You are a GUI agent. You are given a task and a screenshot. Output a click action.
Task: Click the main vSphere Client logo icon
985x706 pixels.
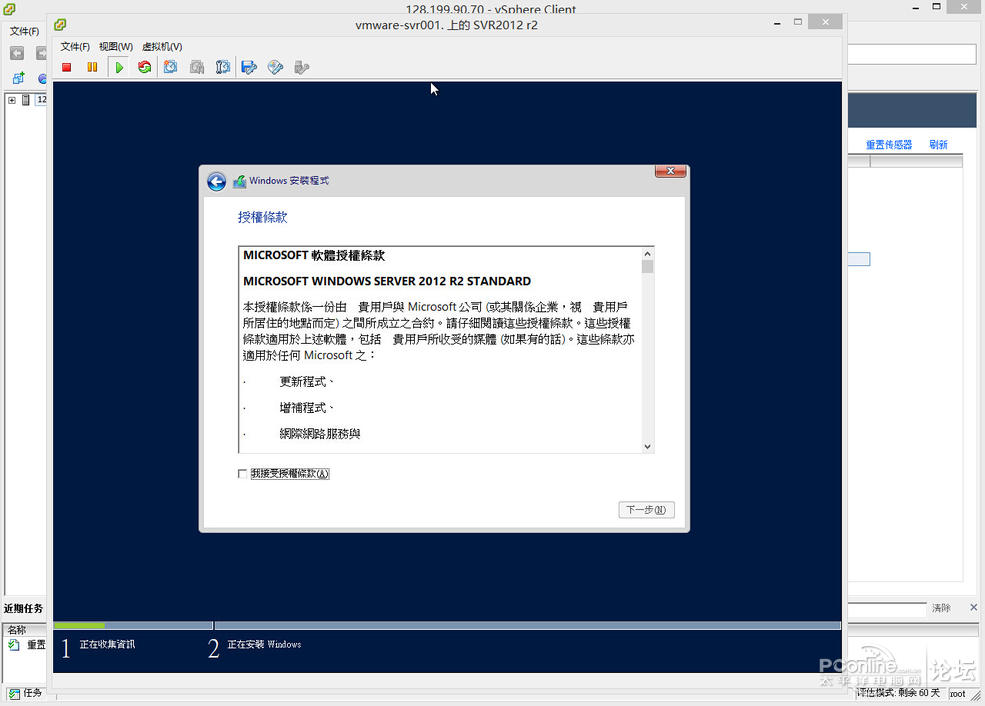point(9,9)
